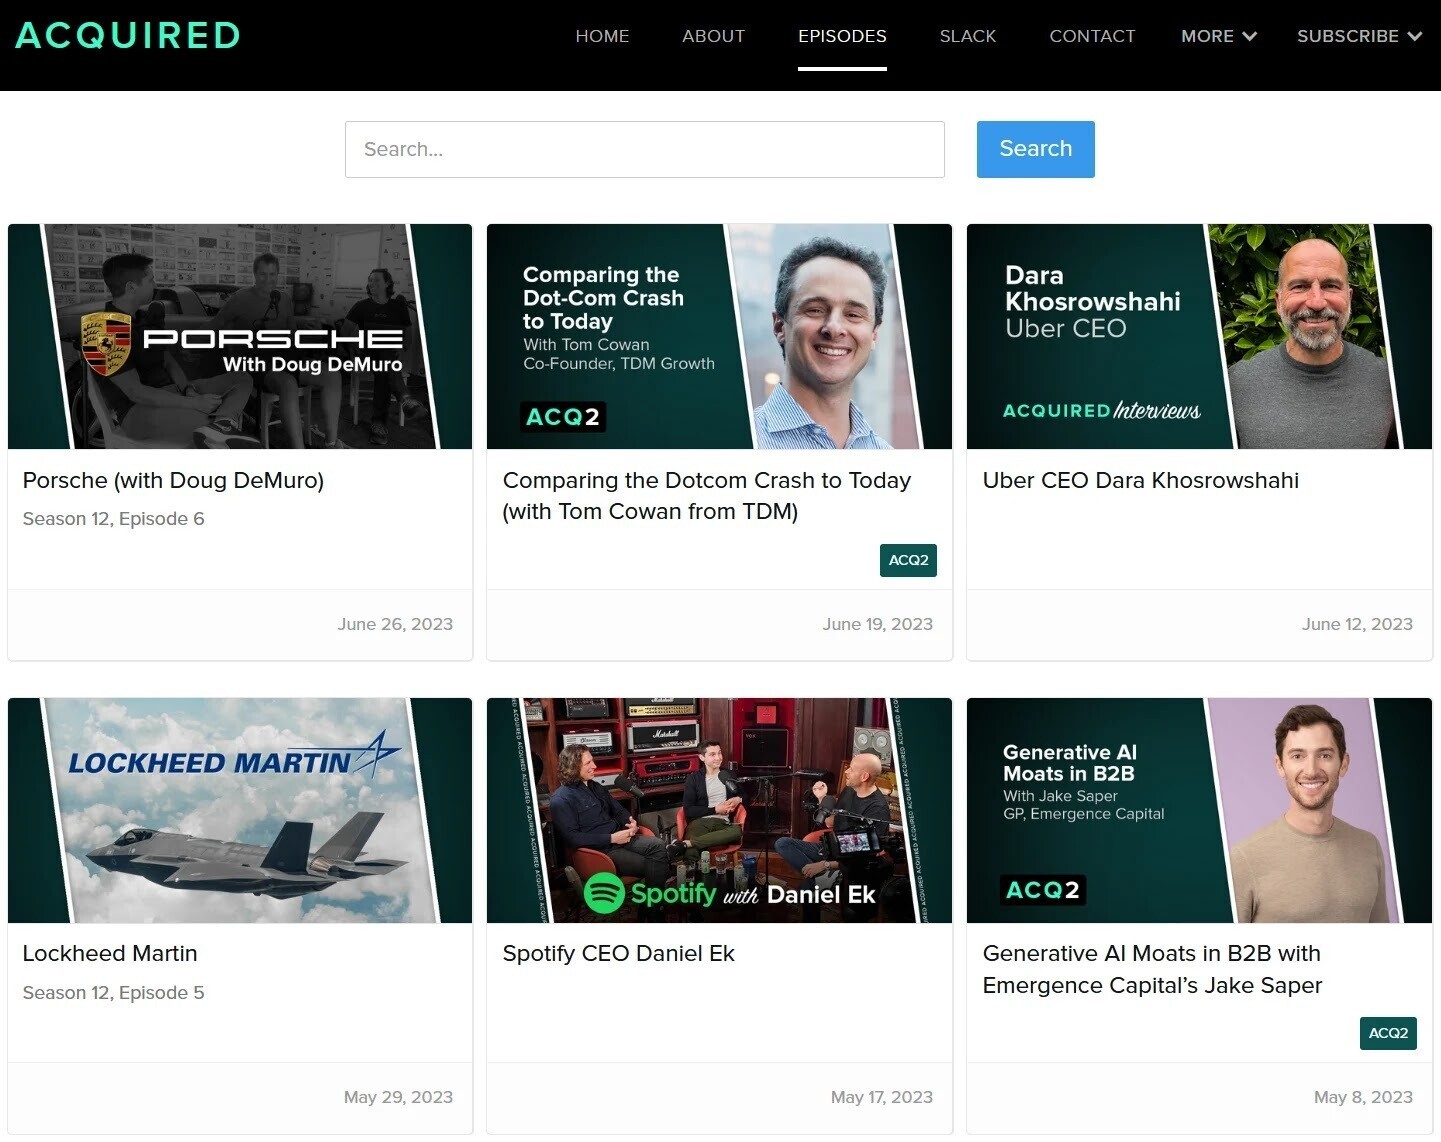Viewport: 1441px width, 1142px height.
Task: Click the ACQUIRED logo
Action: click(128, 36)
